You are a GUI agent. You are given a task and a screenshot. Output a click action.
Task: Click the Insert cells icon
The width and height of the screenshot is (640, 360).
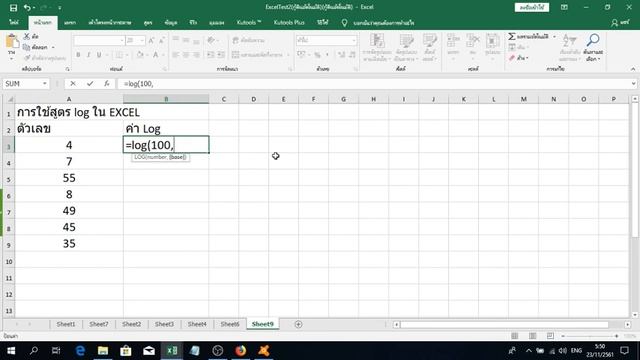coord(453,41)
